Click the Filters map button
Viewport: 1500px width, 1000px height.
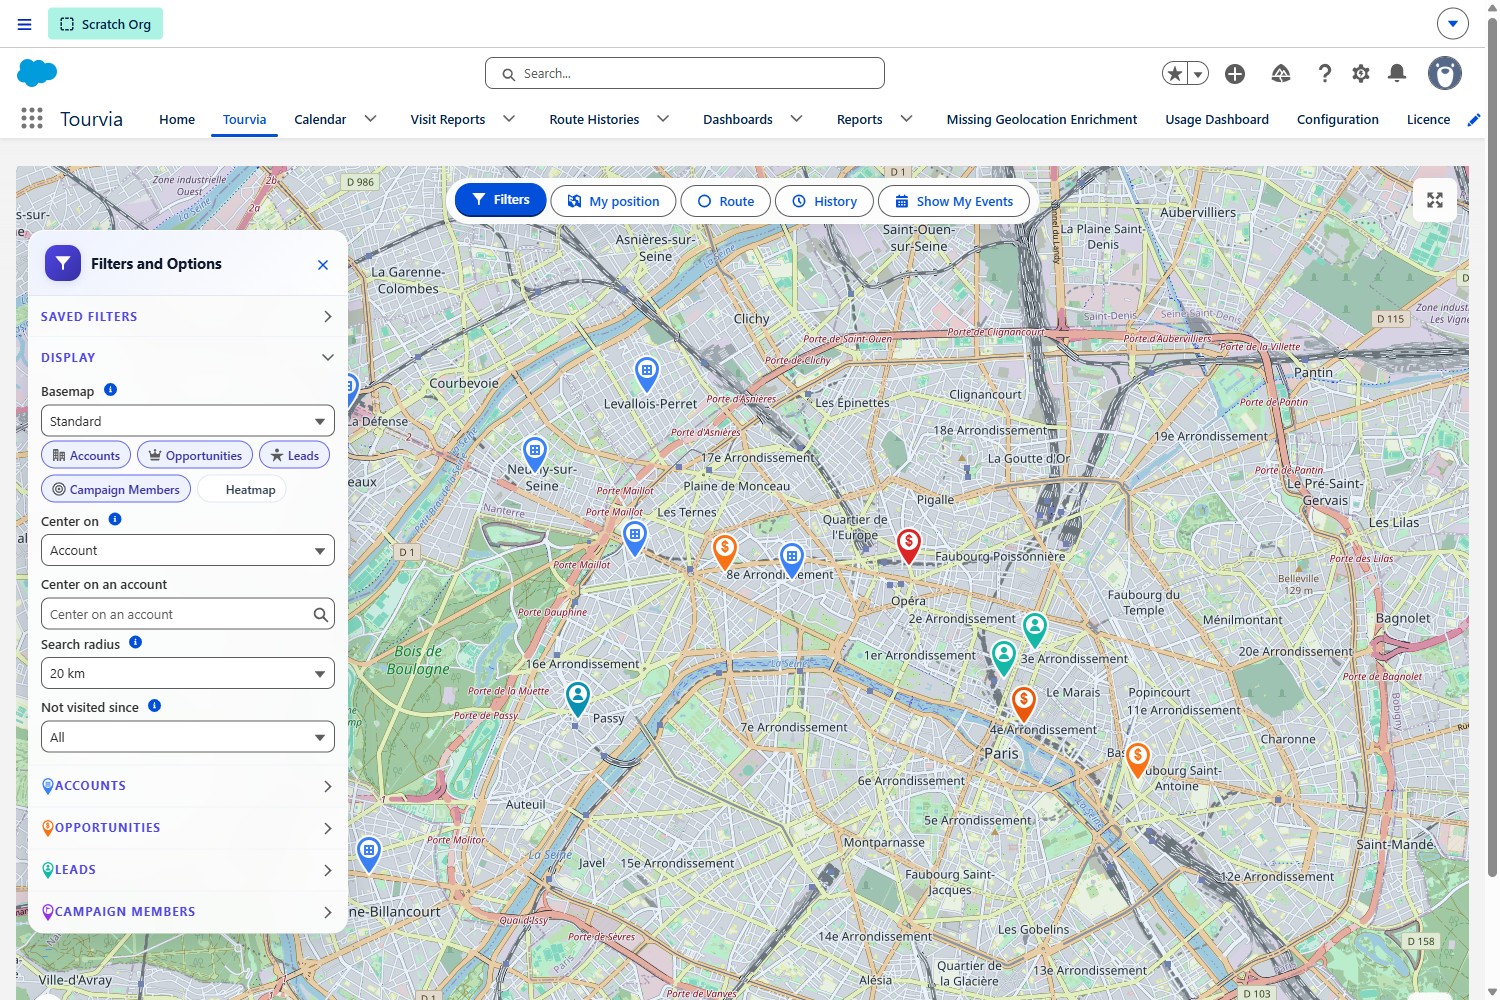pos(501,200)
